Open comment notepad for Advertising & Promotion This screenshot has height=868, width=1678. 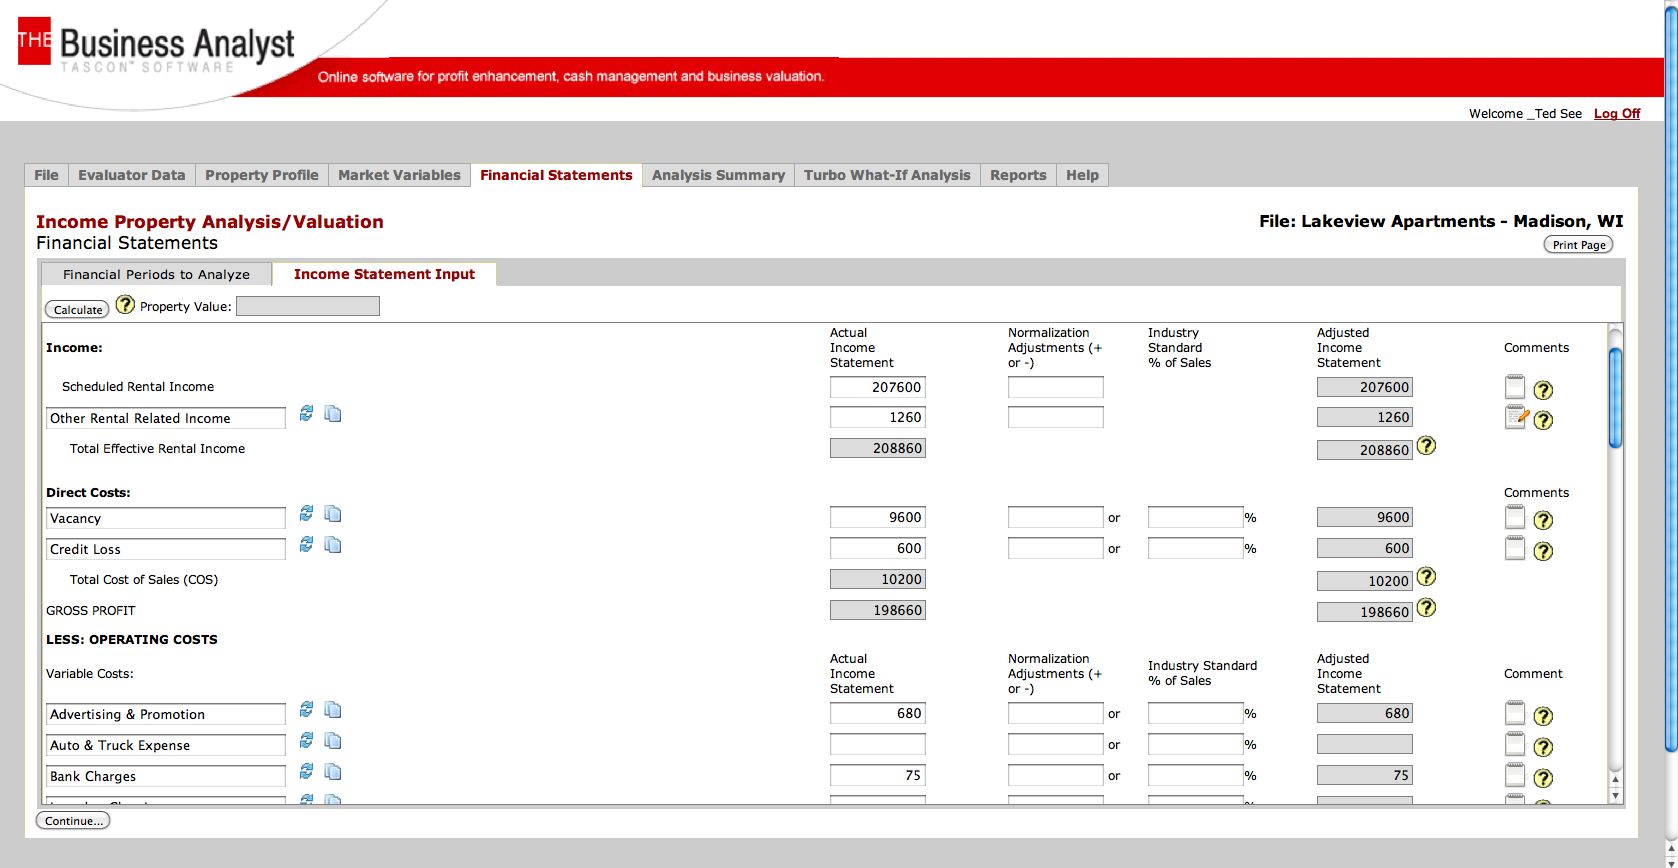pyautogui.click(x=1515, y=713)
